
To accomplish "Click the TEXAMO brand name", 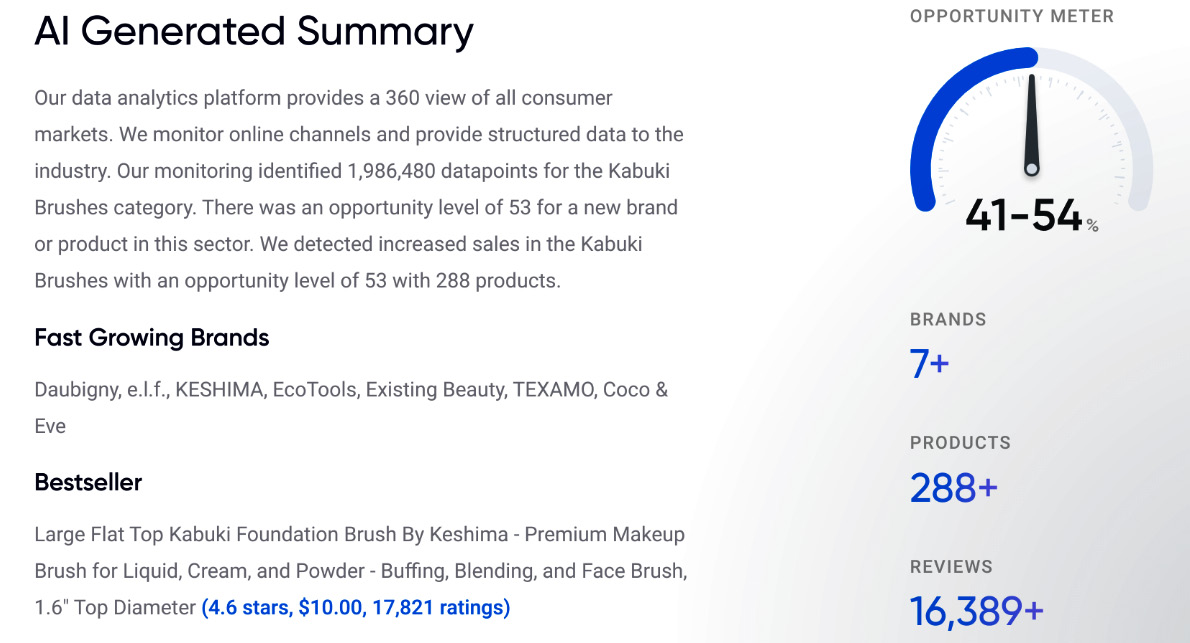I will pyautogui.click(x=552, y=389).
